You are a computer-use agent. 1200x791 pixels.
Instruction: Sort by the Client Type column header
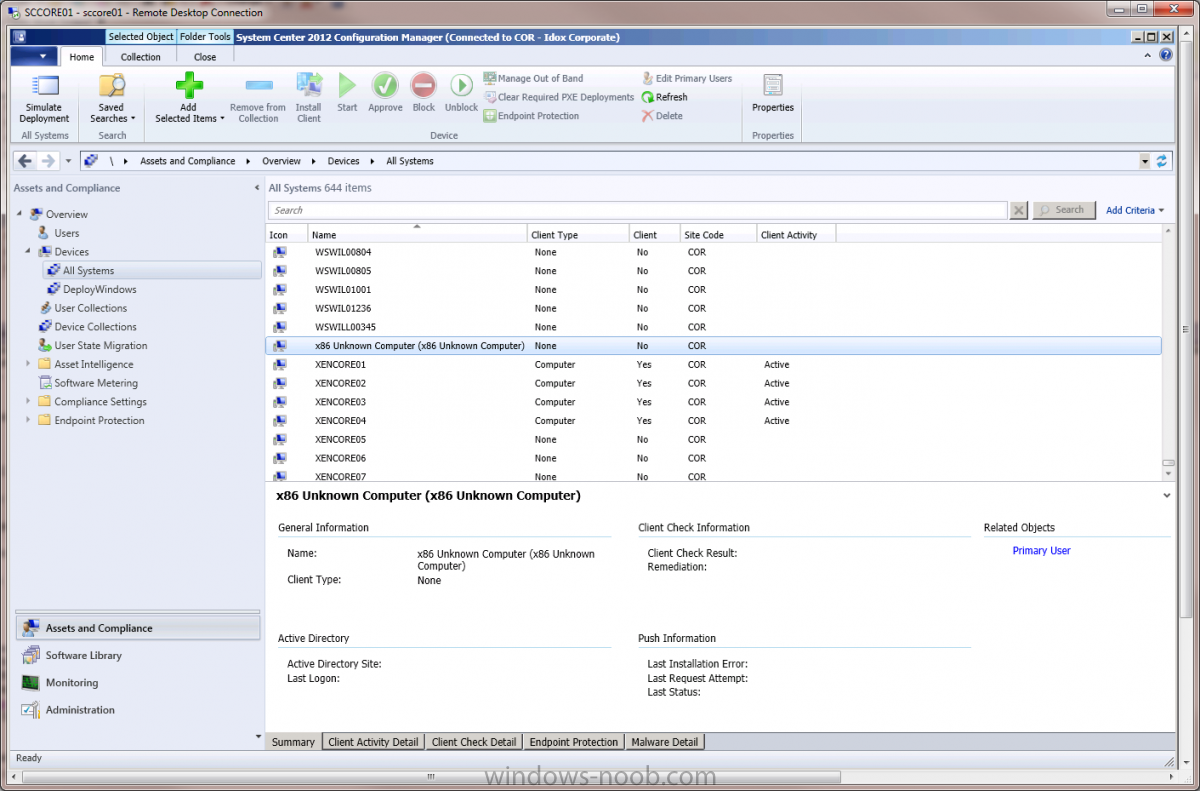pyautogui.click(x=578, y=235)
